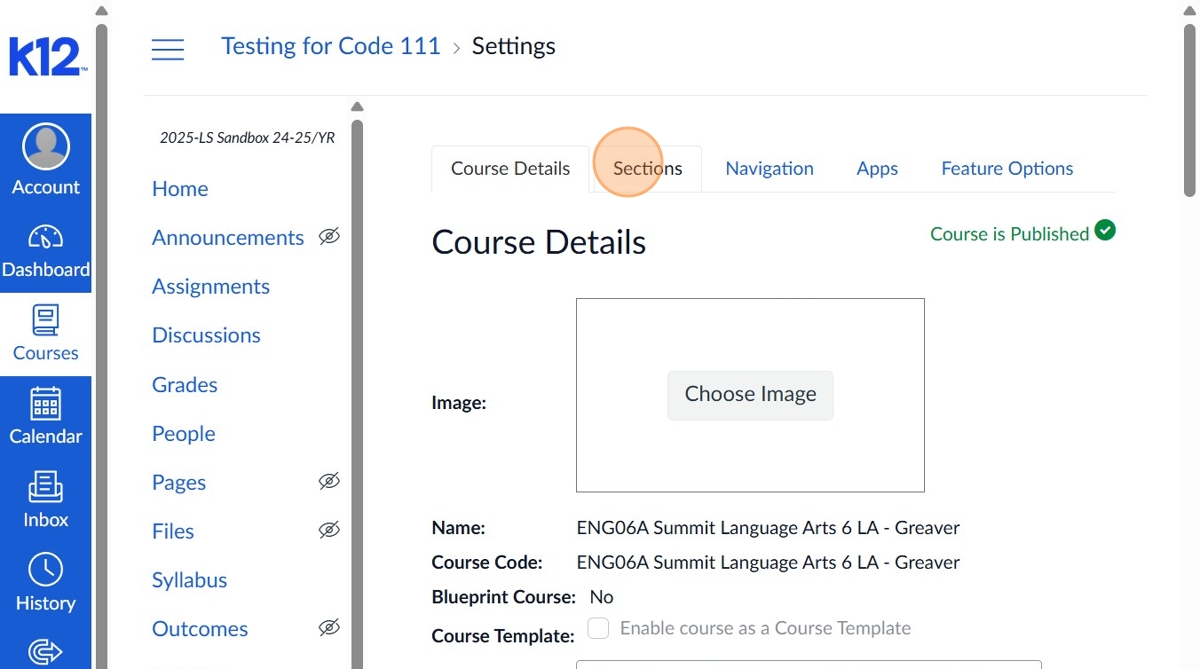Click the hidden-eye icon beside Files
The width and height of the screenshot is (1200, 669).
(329, 531)
